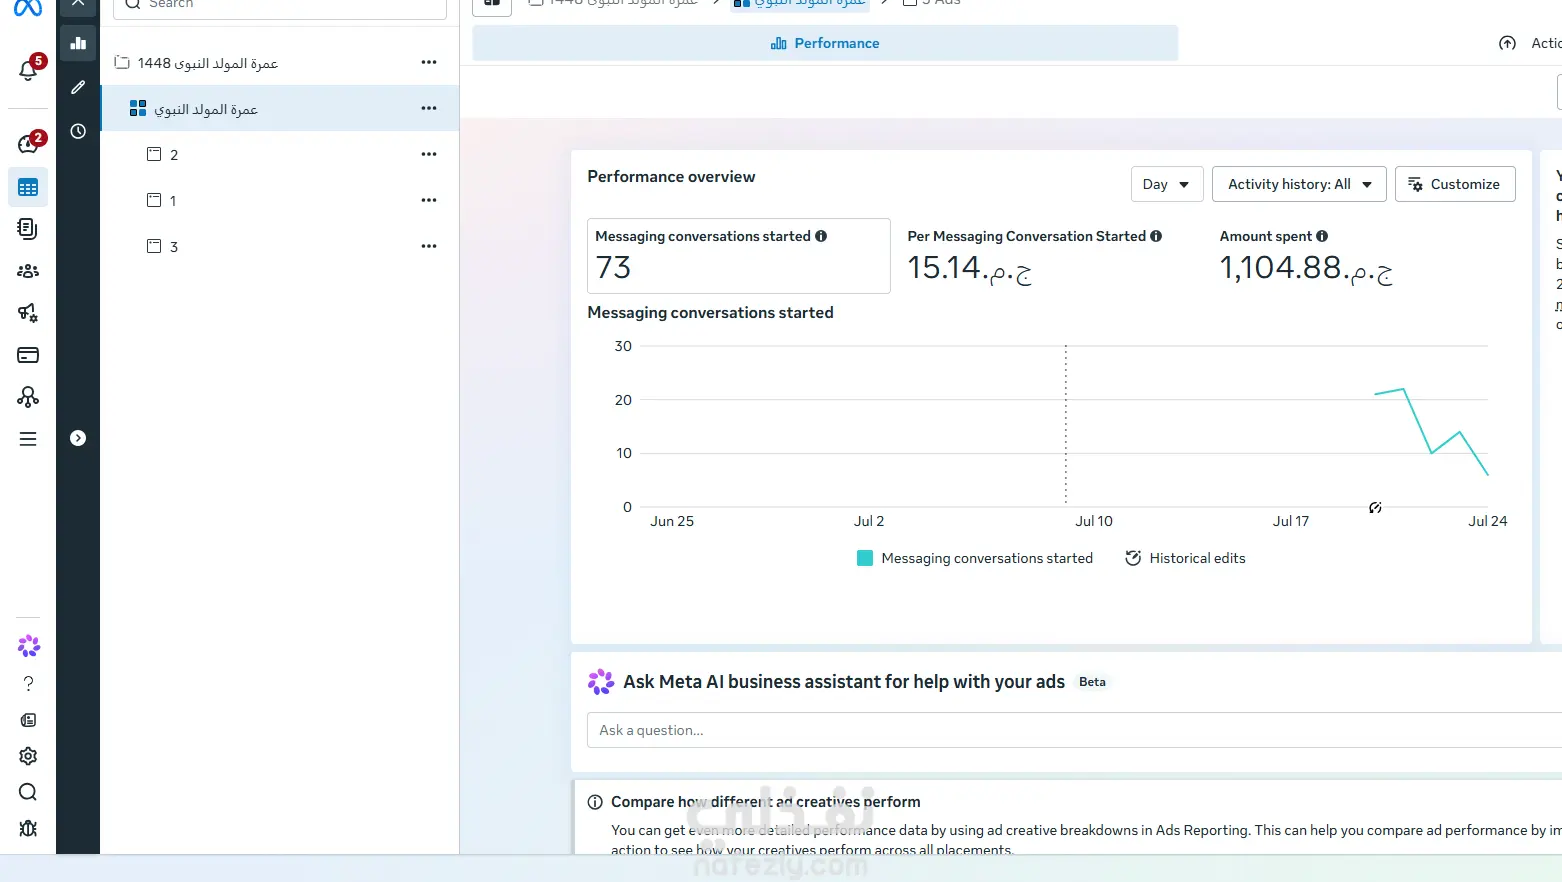This screenshot has width=1562, height=882.
Task: Select campaign عمرة المولد النبوى 1448 in tree
Action: pyautogui.click(x=280, y=63)
